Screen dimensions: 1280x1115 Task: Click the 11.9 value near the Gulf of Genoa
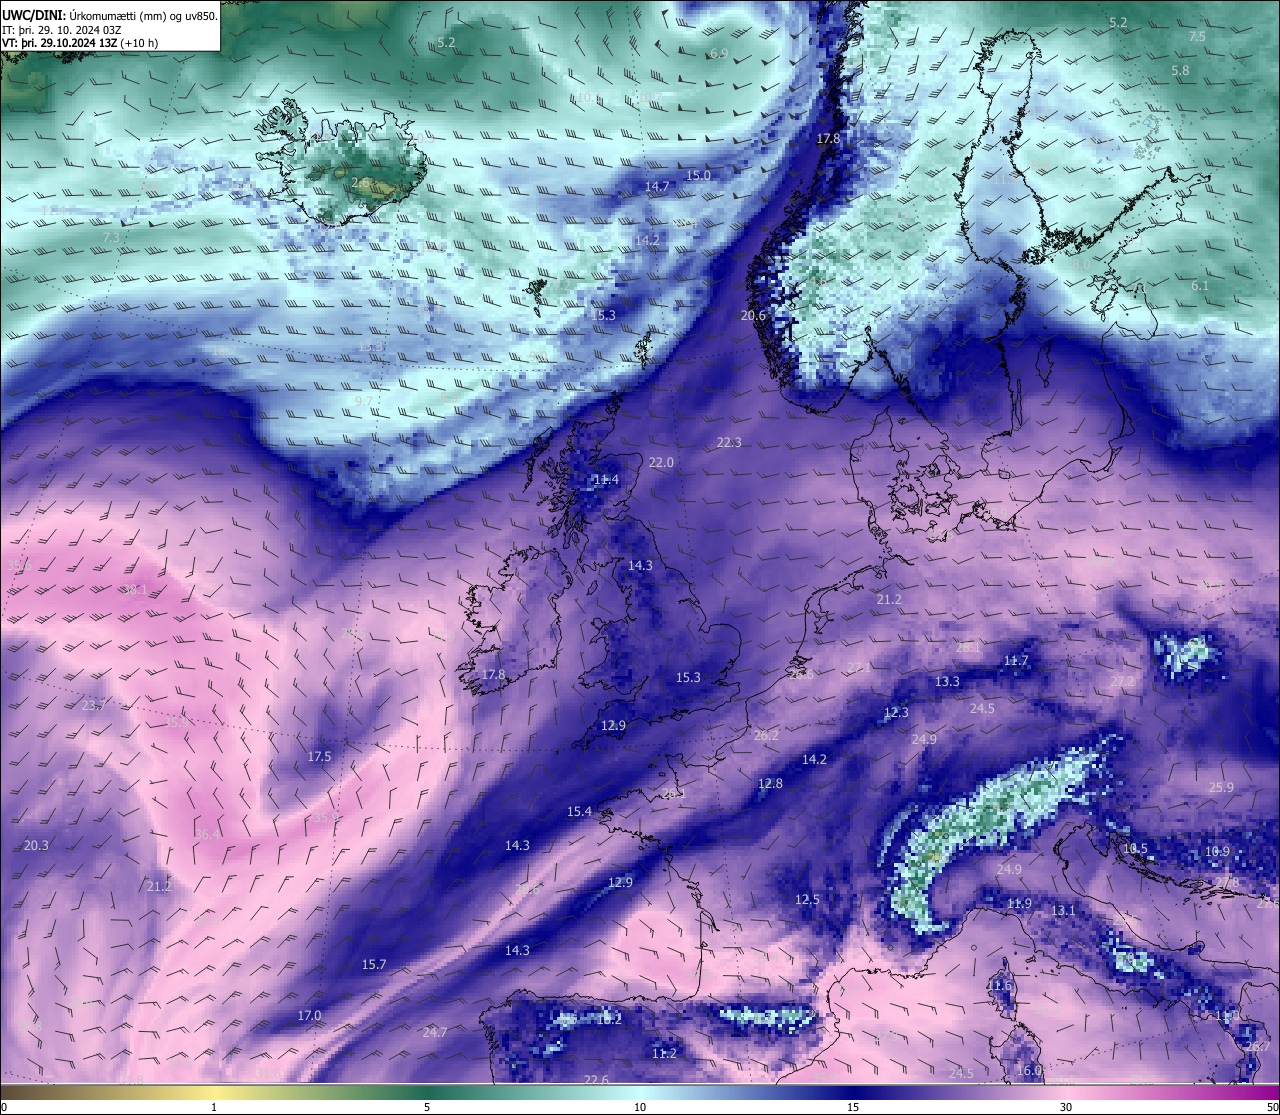tap(1018, 904)
